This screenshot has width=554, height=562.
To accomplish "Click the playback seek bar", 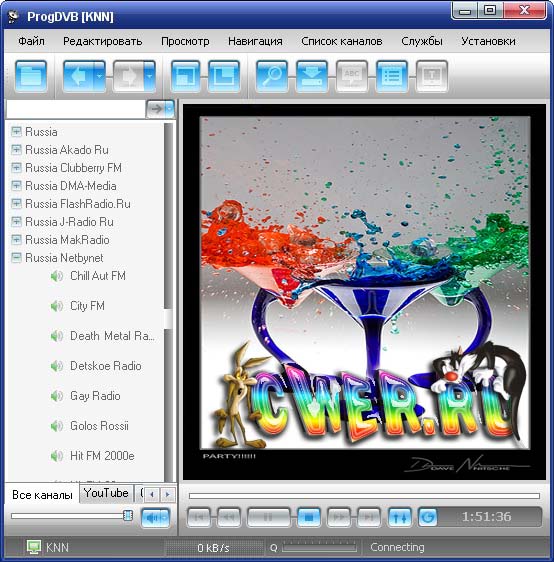I will coord(364,496).
